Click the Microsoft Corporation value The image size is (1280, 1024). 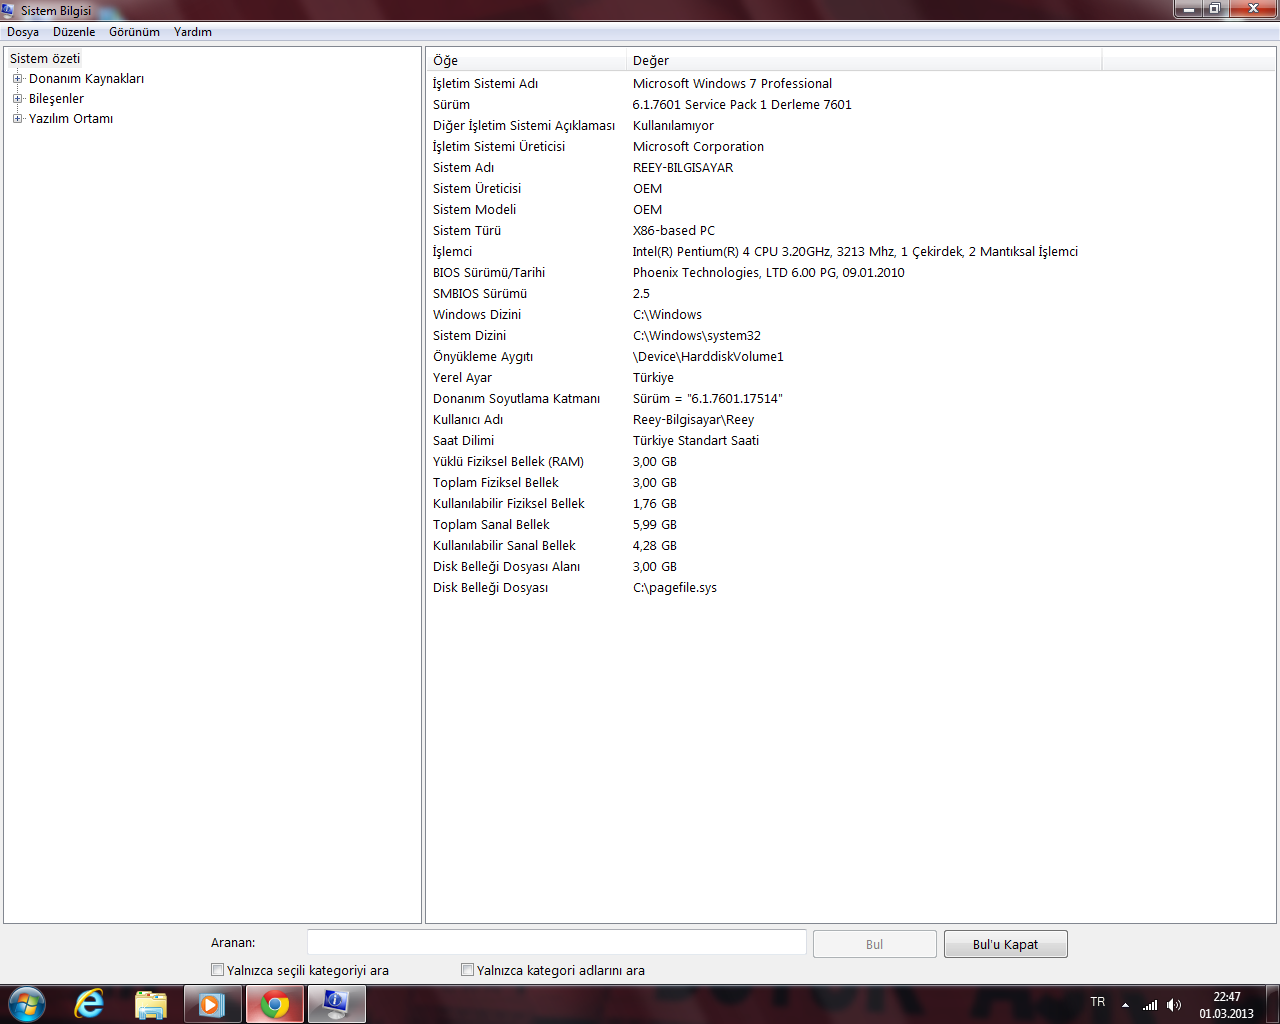[x=698, y=147]
